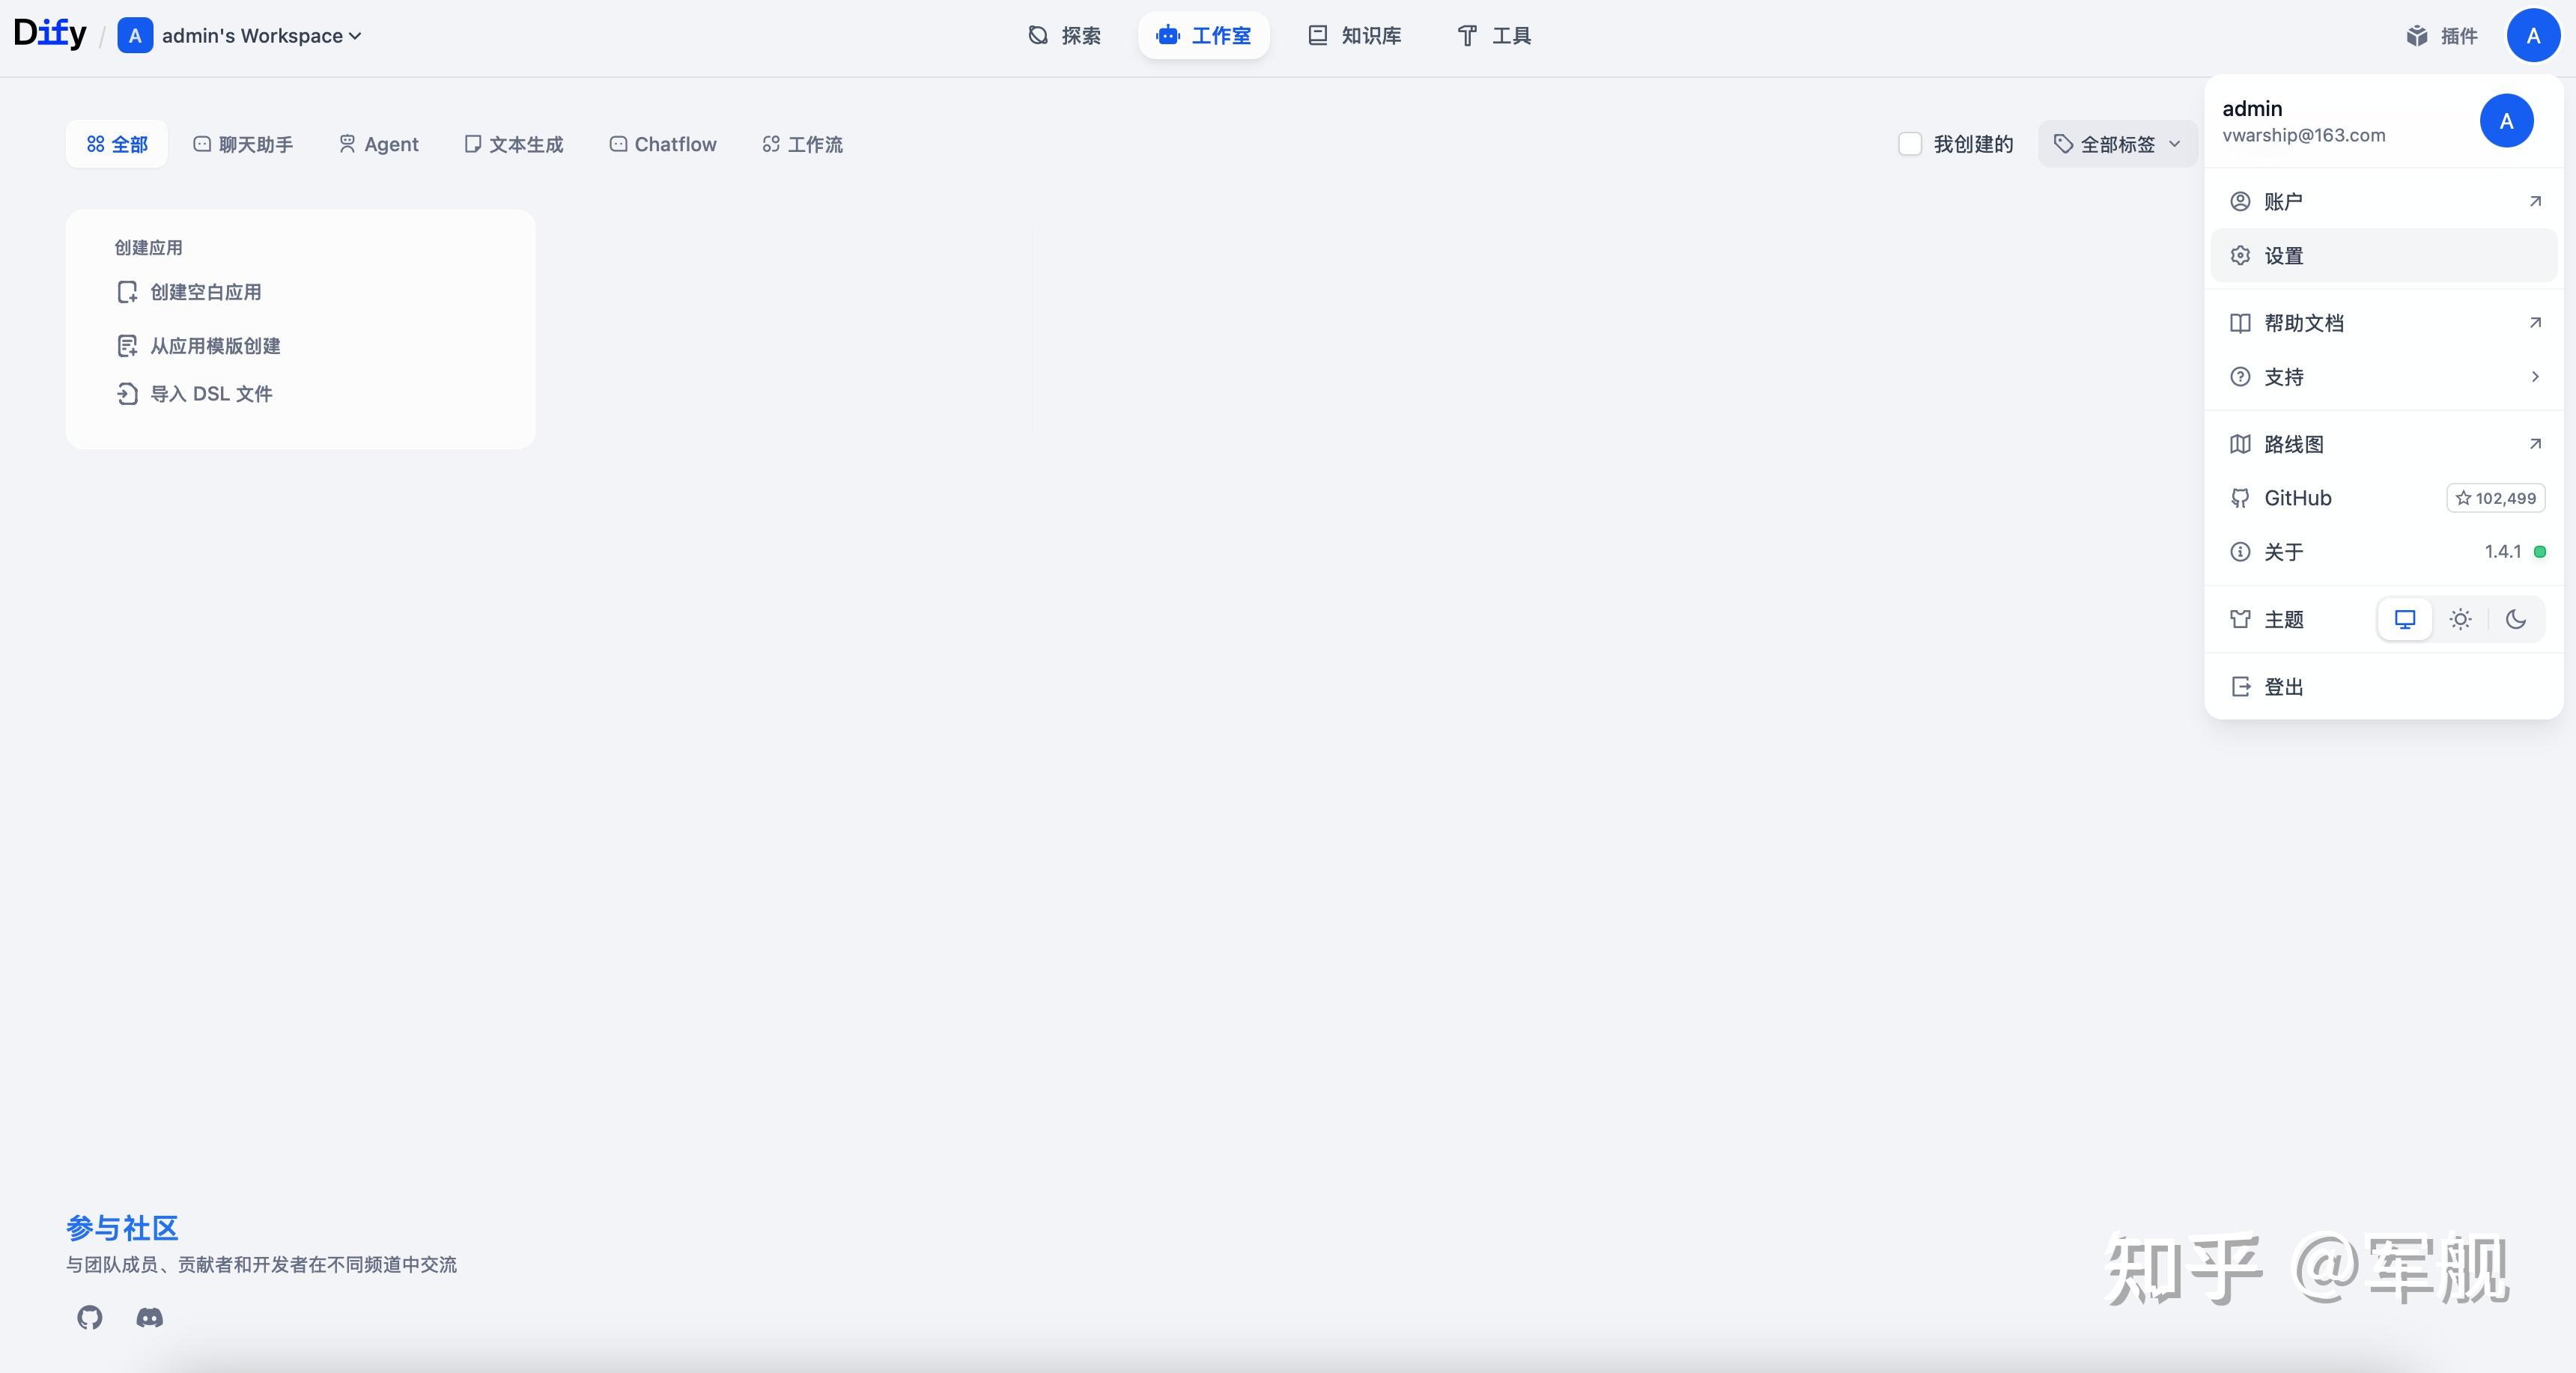Click the GitHub icon in community footer
Screen dimensions: 2576x1373
(x=90, y=1317)
